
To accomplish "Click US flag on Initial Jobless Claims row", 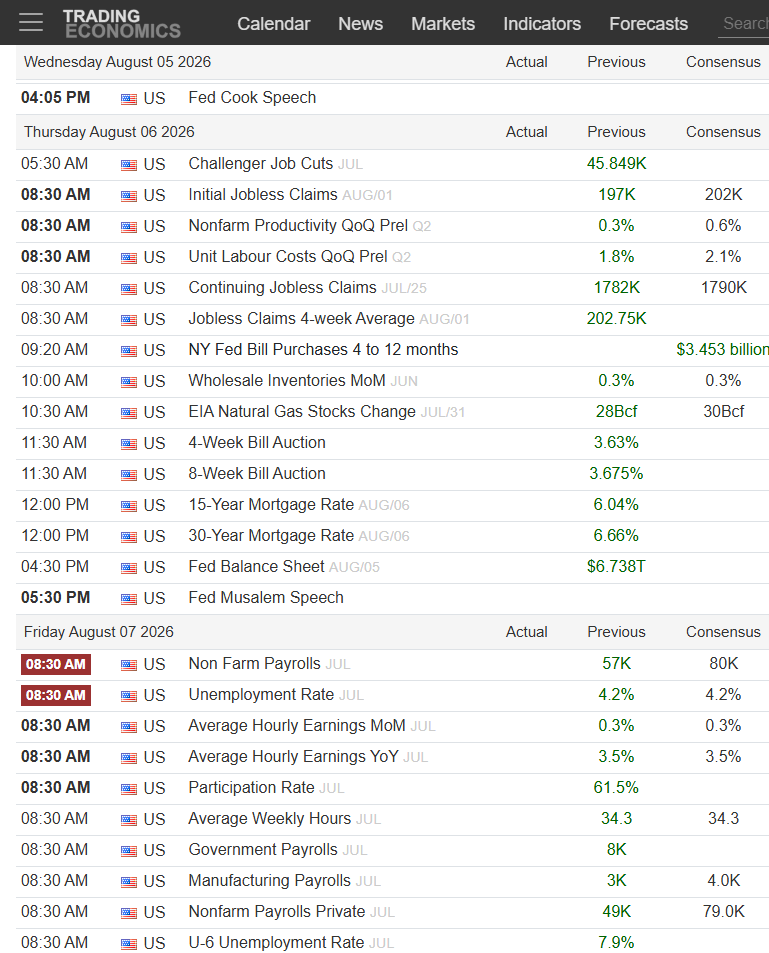I will [129, 196].
